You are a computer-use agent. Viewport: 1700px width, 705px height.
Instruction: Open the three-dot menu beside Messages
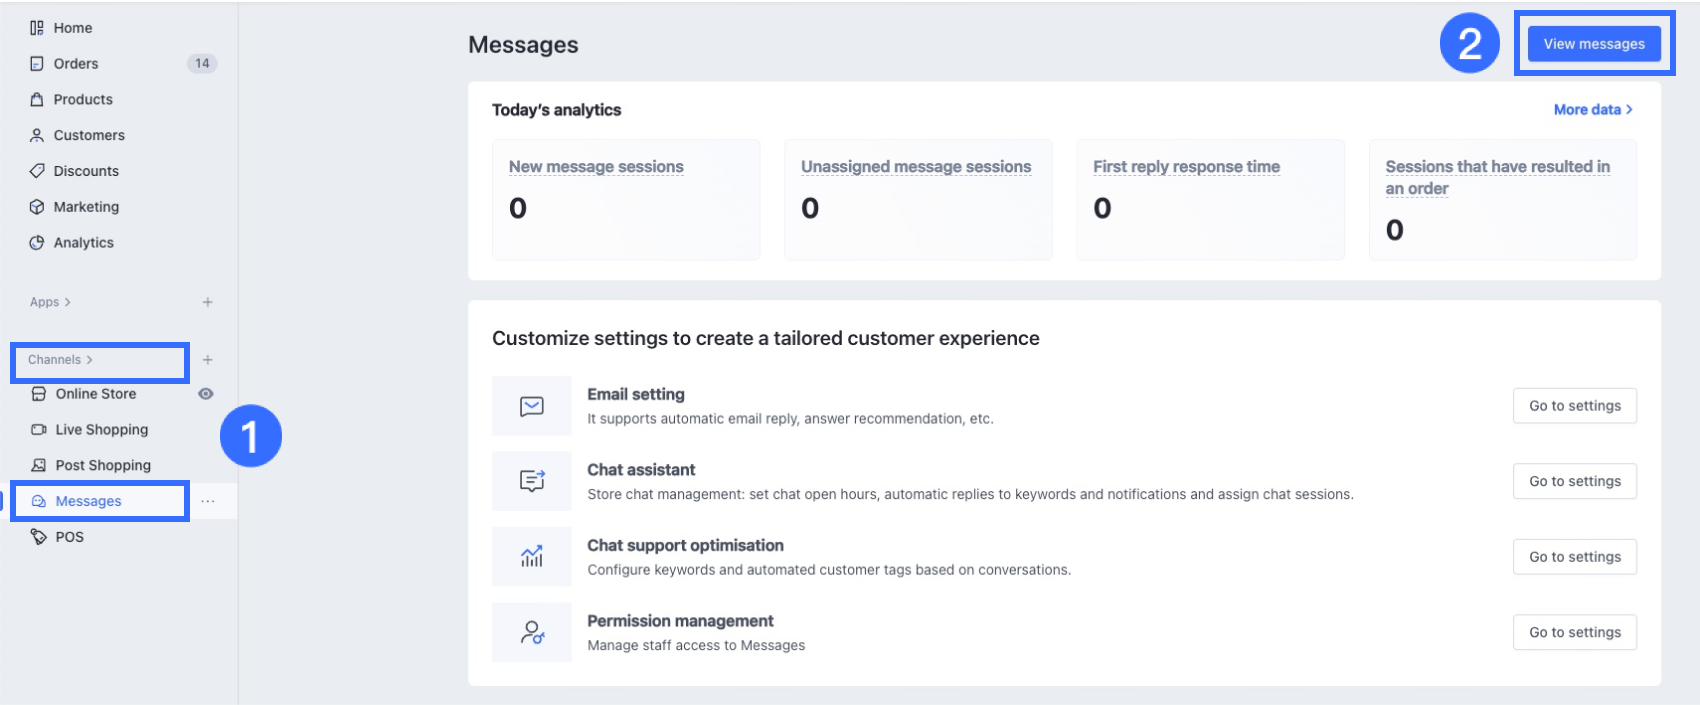(x=207, y=501)
